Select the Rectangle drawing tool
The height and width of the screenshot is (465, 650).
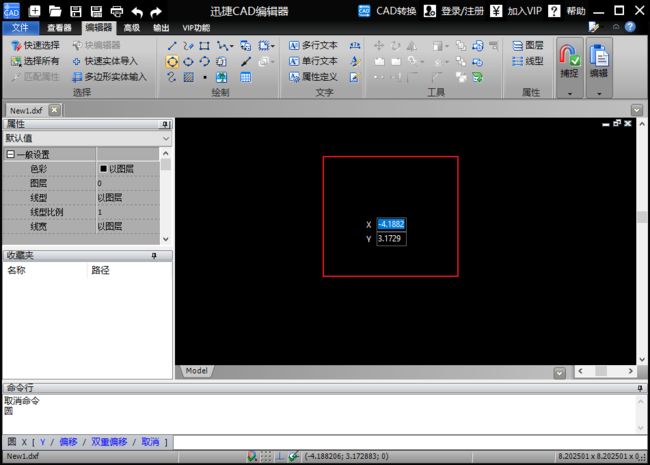click(x=204, y=46)
